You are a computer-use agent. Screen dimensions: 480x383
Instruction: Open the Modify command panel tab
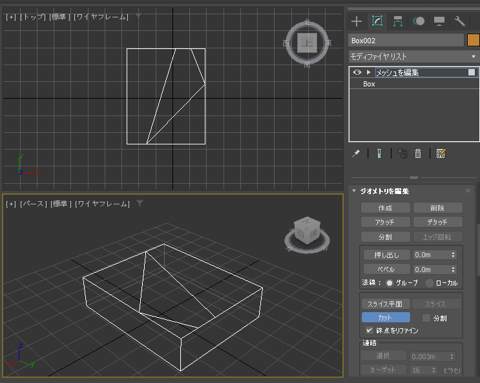[377, 21]
